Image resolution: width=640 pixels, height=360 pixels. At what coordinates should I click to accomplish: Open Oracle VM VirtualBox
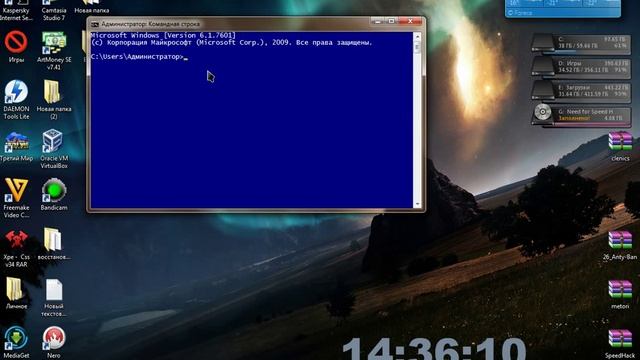[x=54, y=149]
